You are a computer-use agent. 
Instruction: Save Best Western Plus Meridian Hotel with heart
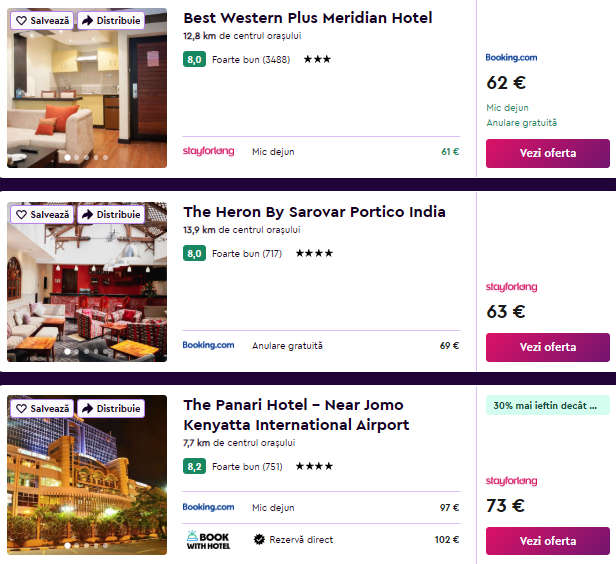(x=42, y=20)
